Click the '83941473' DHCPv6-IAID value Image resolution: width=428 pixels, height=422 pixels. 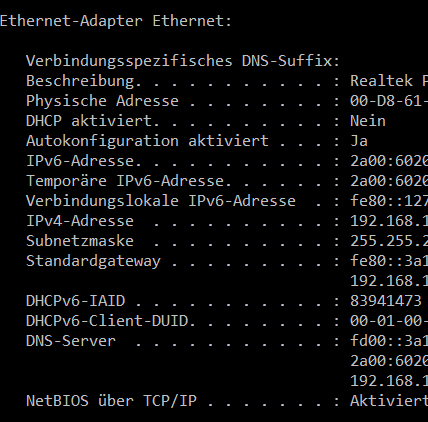point(386,301)
